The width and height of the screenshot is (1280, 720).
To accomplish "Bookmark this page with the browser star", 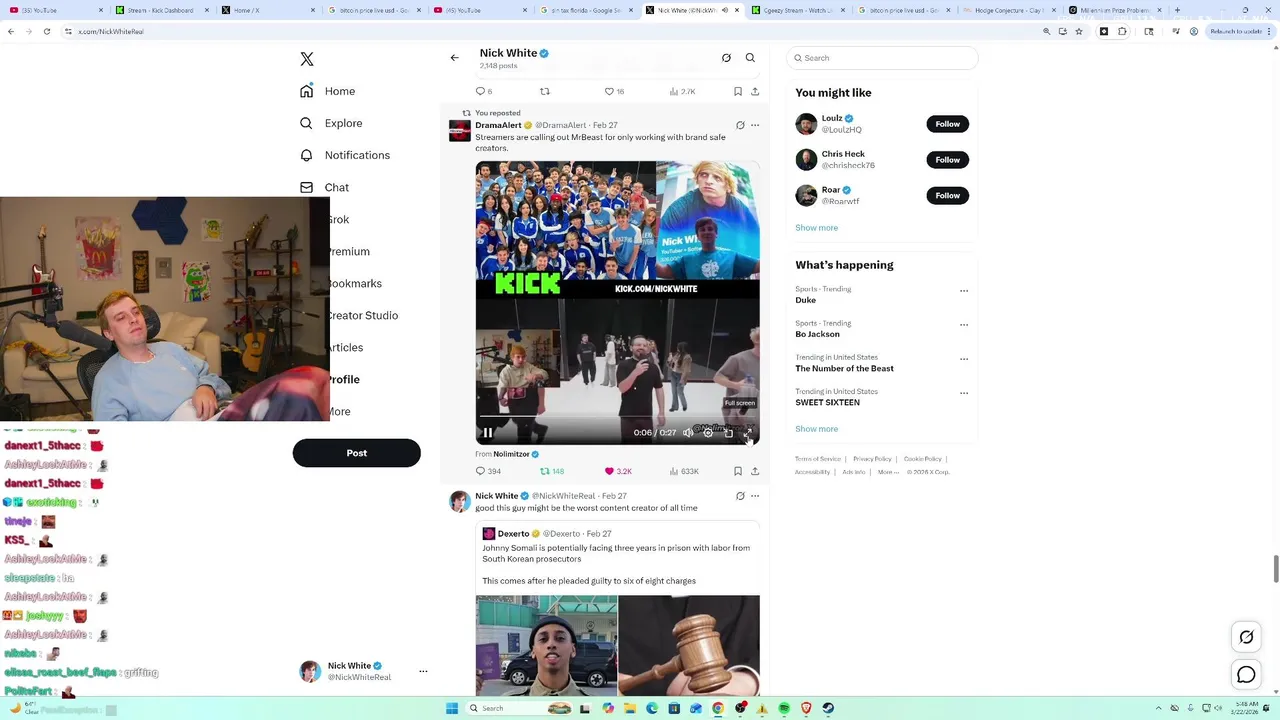I will [x=1079, y=31].
